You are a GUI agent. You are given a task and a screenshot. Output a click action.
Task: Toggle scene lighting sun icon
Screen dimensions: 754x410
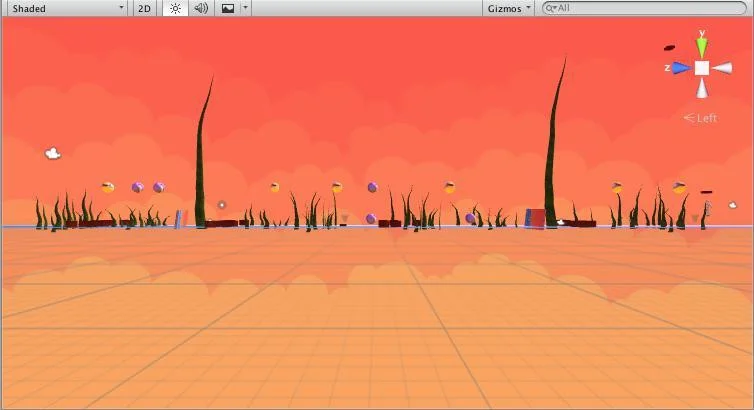click(175, 8)
